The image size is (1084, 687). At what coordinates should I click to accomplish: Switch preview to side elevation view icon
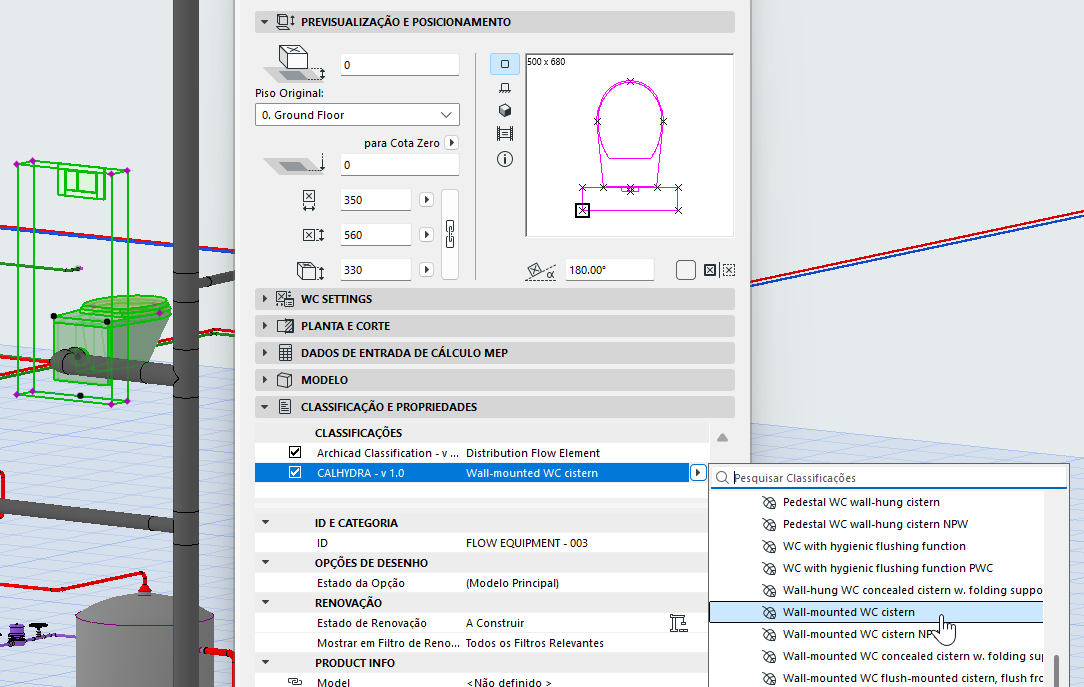pos(505,88)
